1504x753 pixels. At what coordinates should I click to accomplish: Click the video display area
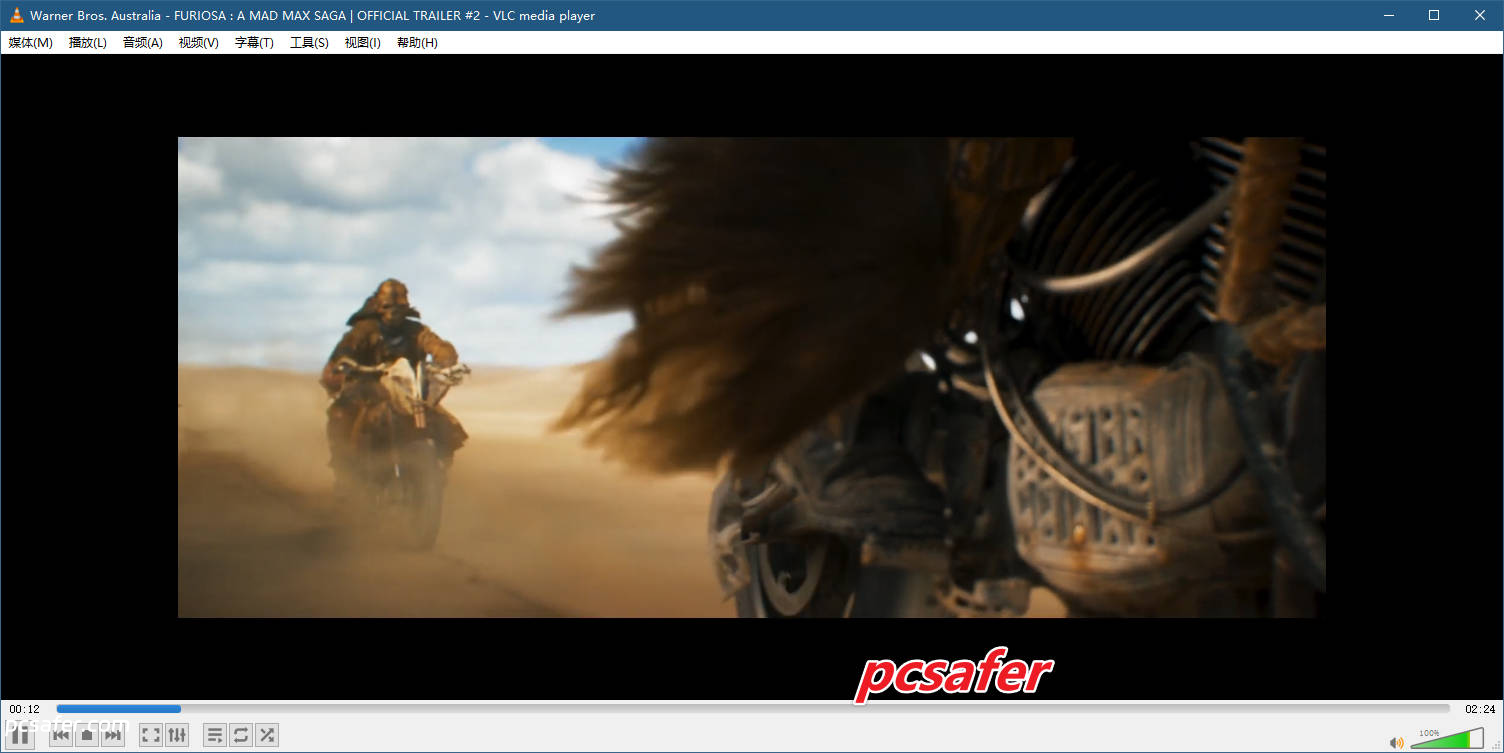pyautogui.click(x=752, y=377)
